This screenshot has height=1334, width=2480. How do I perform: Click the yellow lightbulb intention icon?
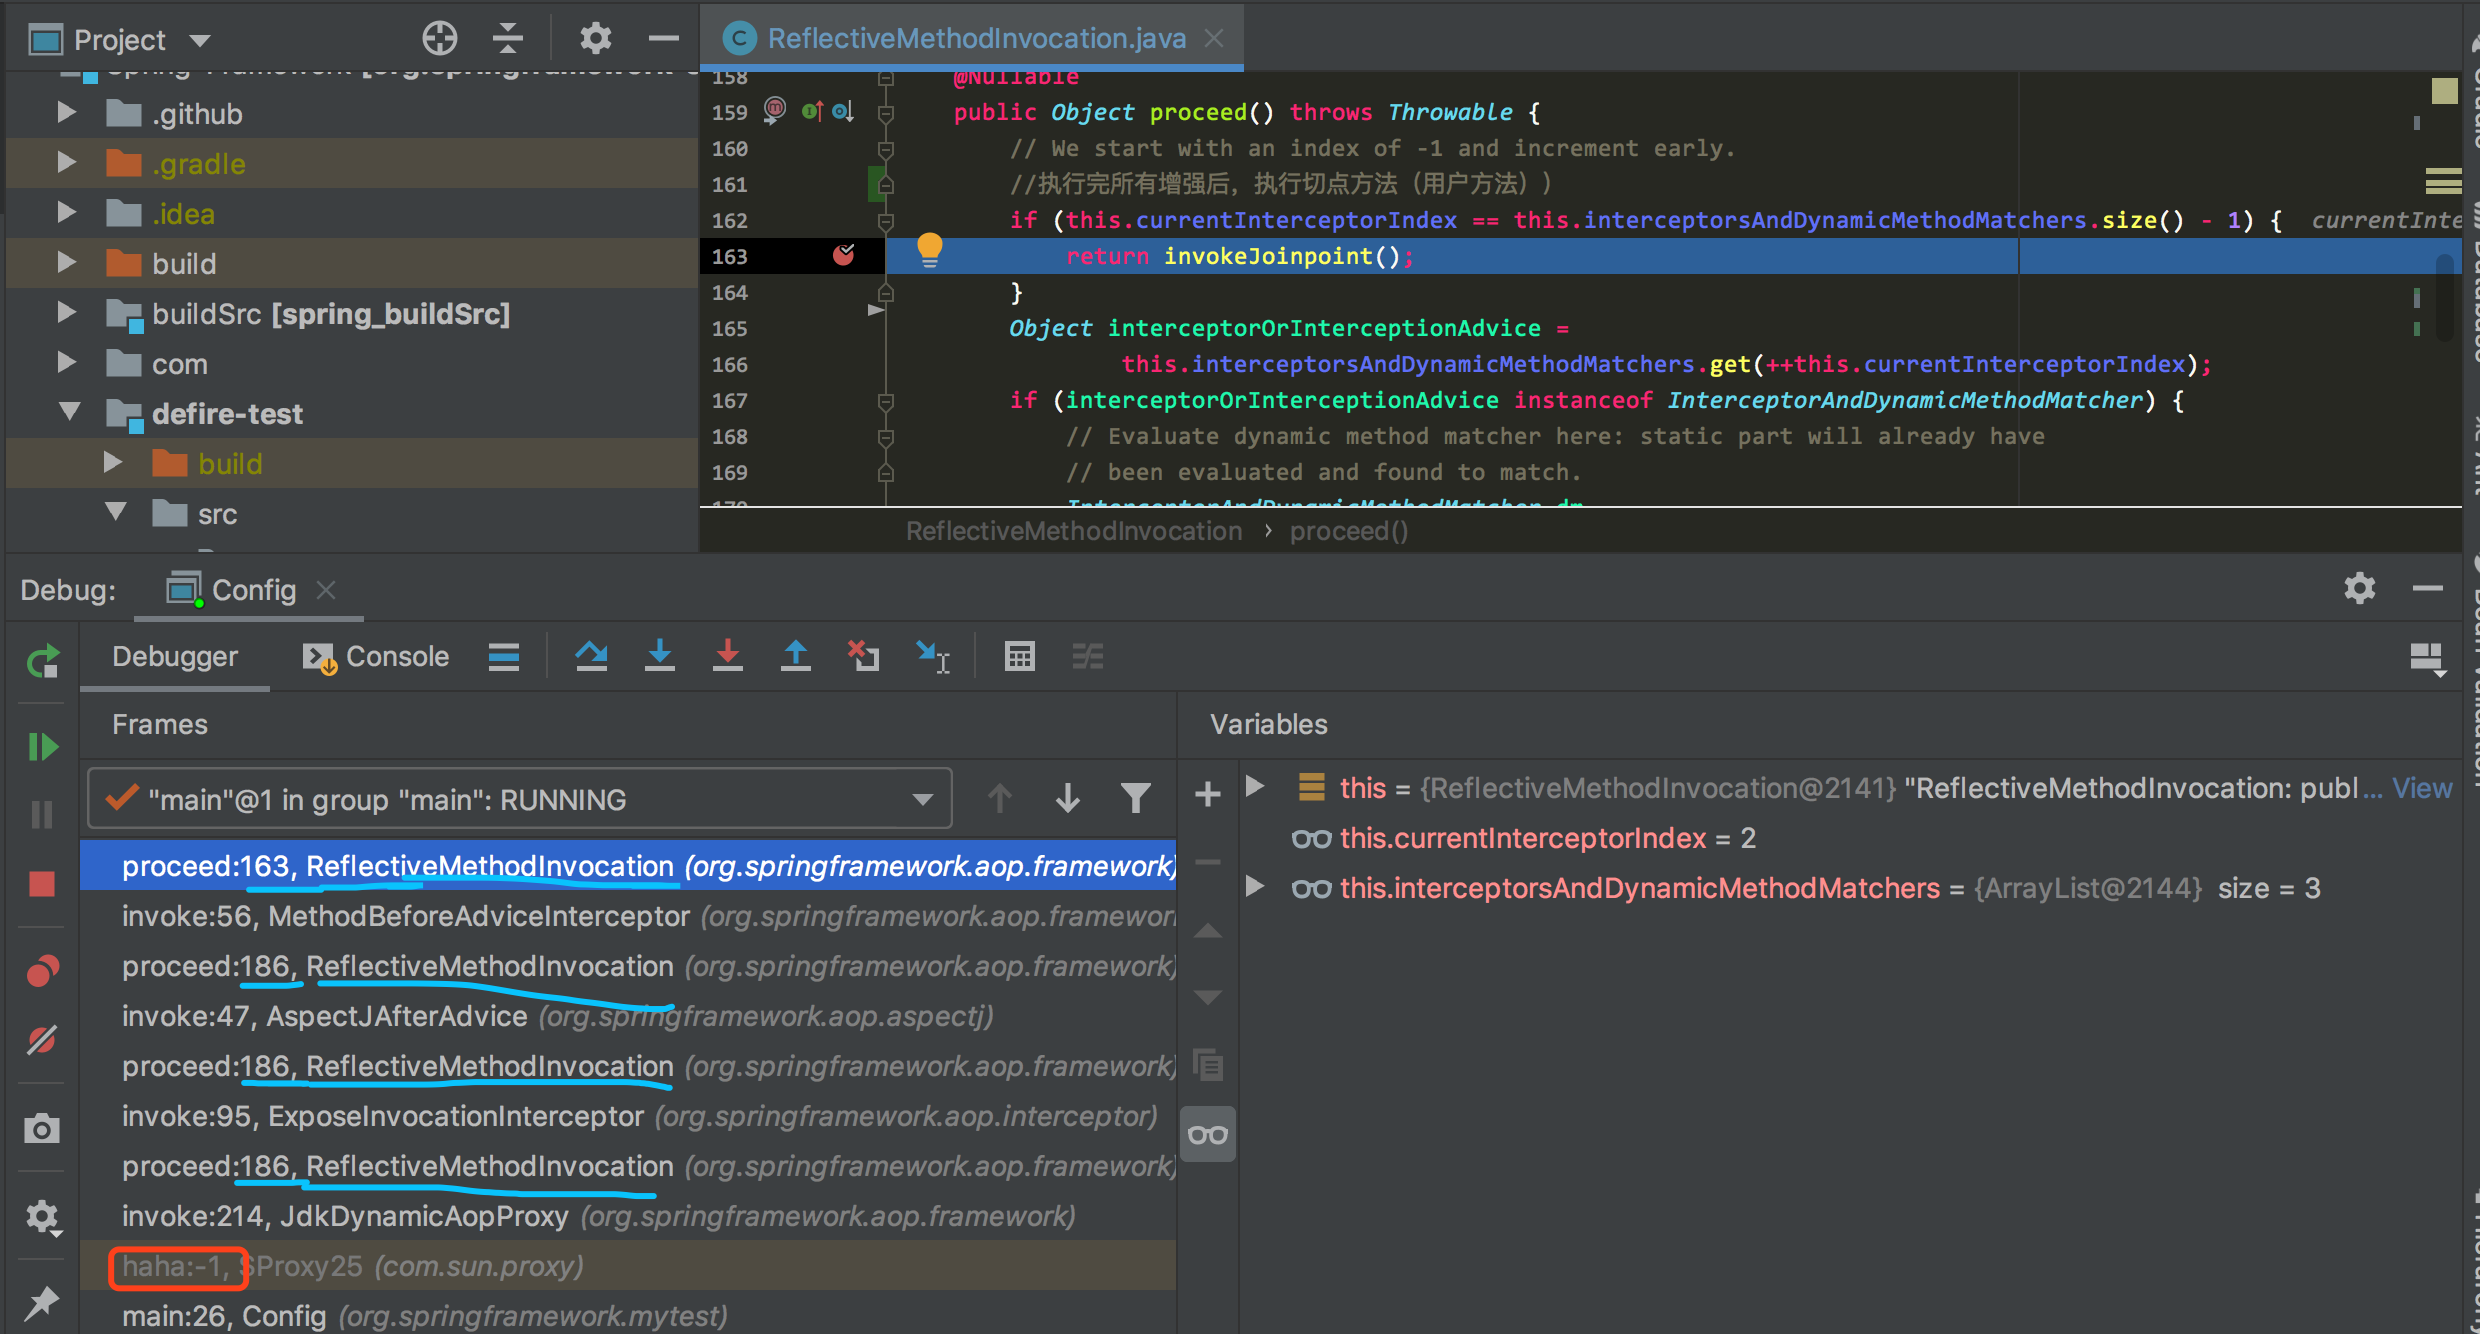[929, 248]
